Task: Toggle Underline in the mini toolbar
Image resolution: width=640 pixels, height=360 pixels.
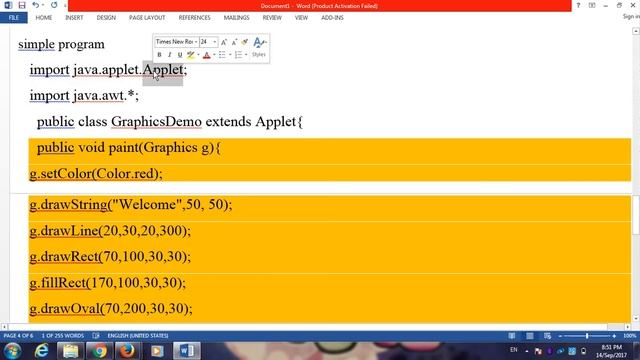Action: pos(180,55)
